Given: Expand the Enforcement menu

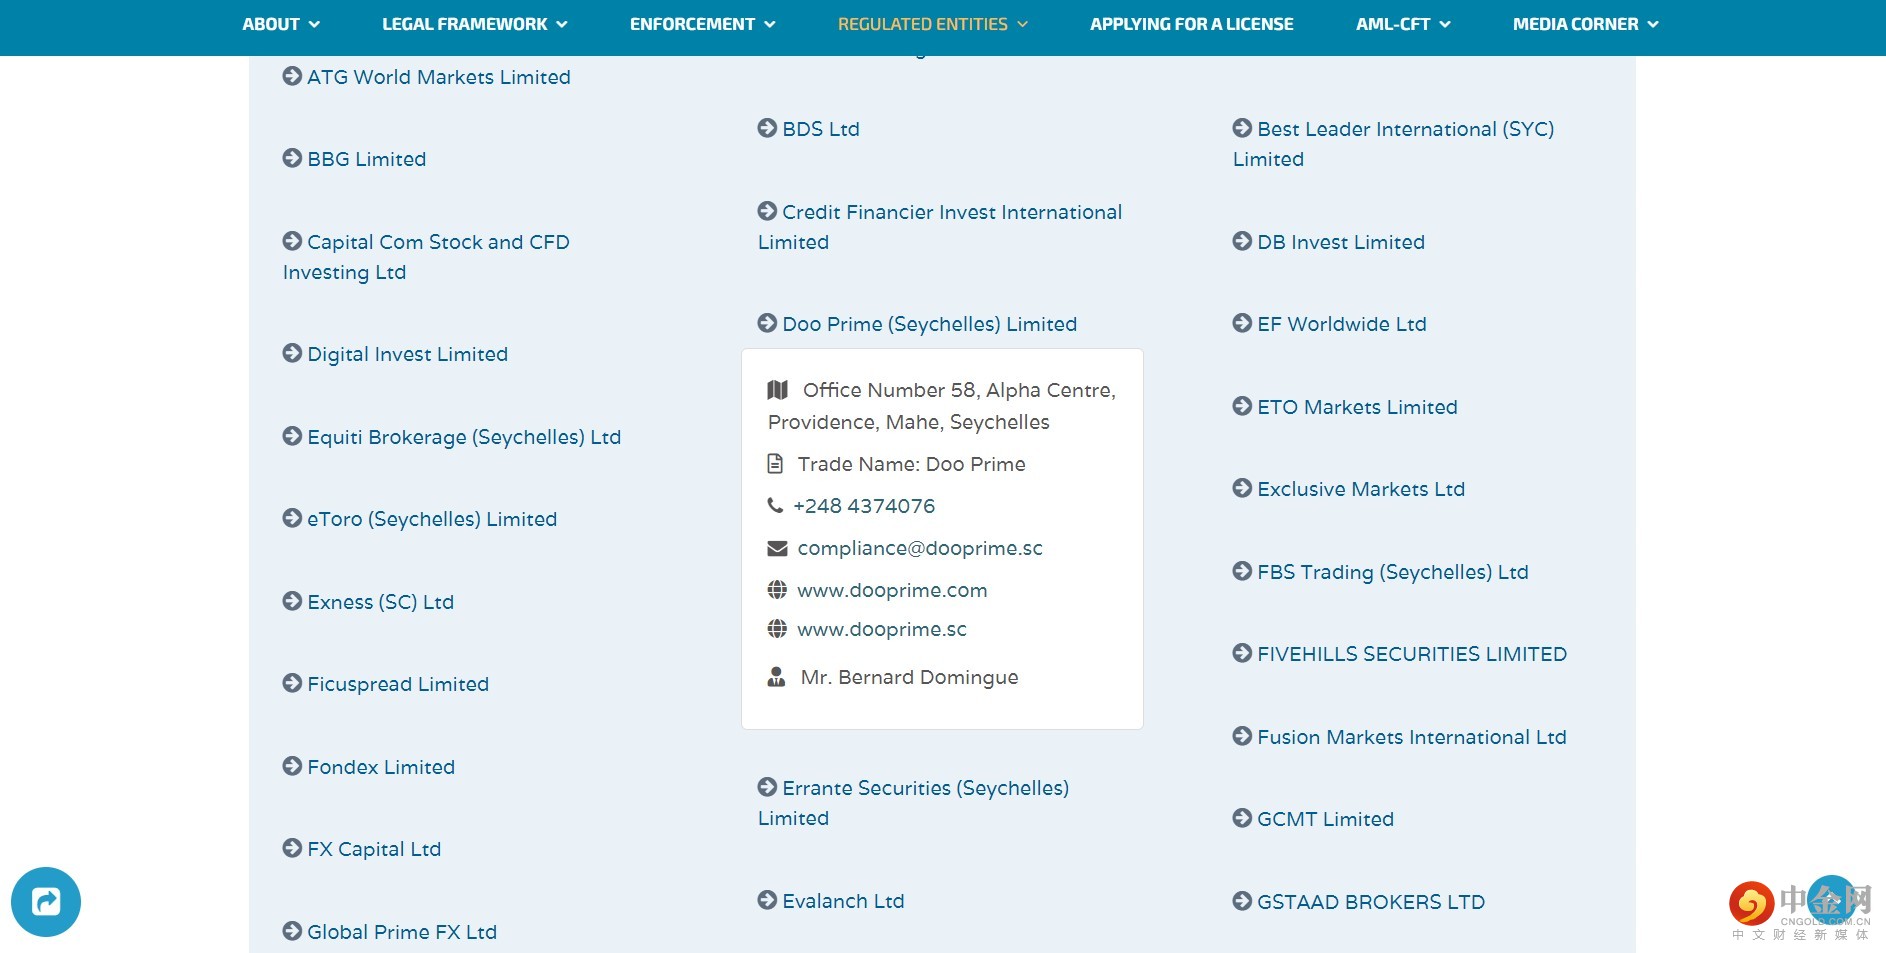Looking at the screenshot, I should (x=703, y=24).
